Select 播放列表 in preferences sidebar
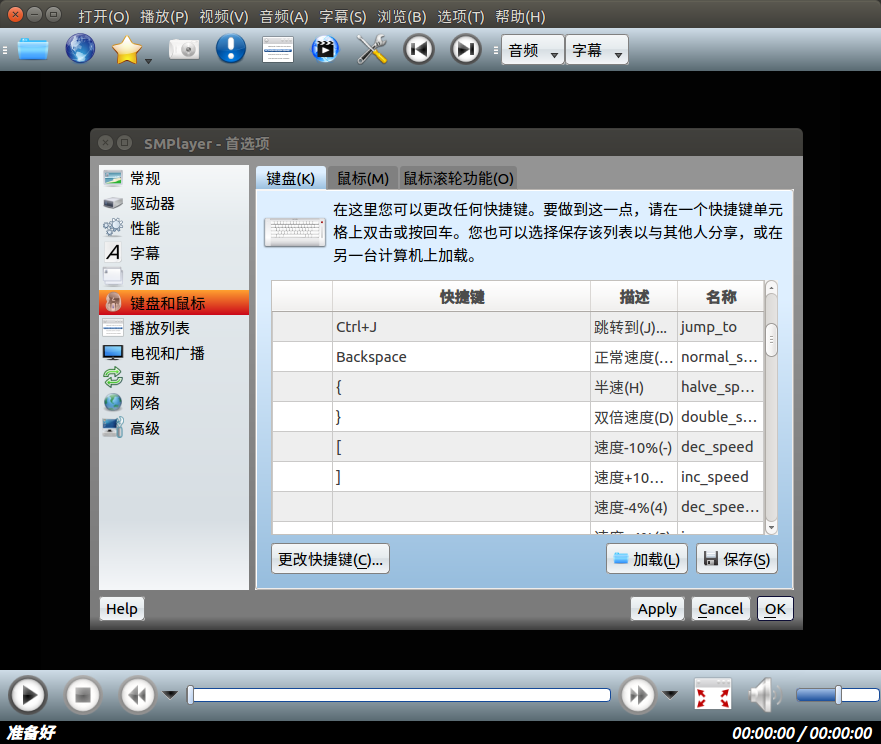This screenshot has height=744, width=881. click(174, 328)
